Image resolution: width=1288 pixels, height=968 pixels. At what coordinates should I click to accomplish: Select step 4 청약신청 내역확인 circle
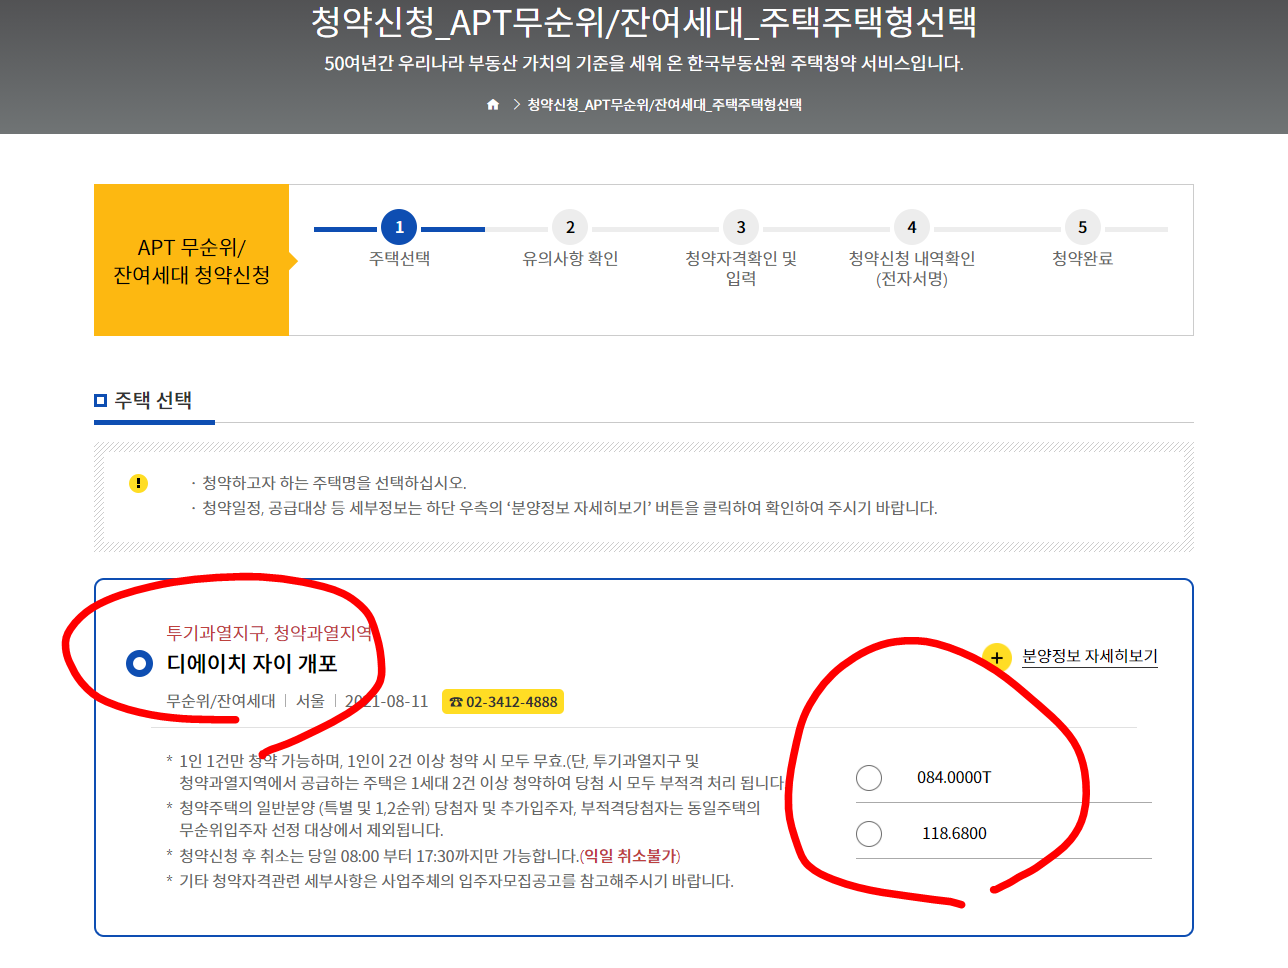click(912, 227)
